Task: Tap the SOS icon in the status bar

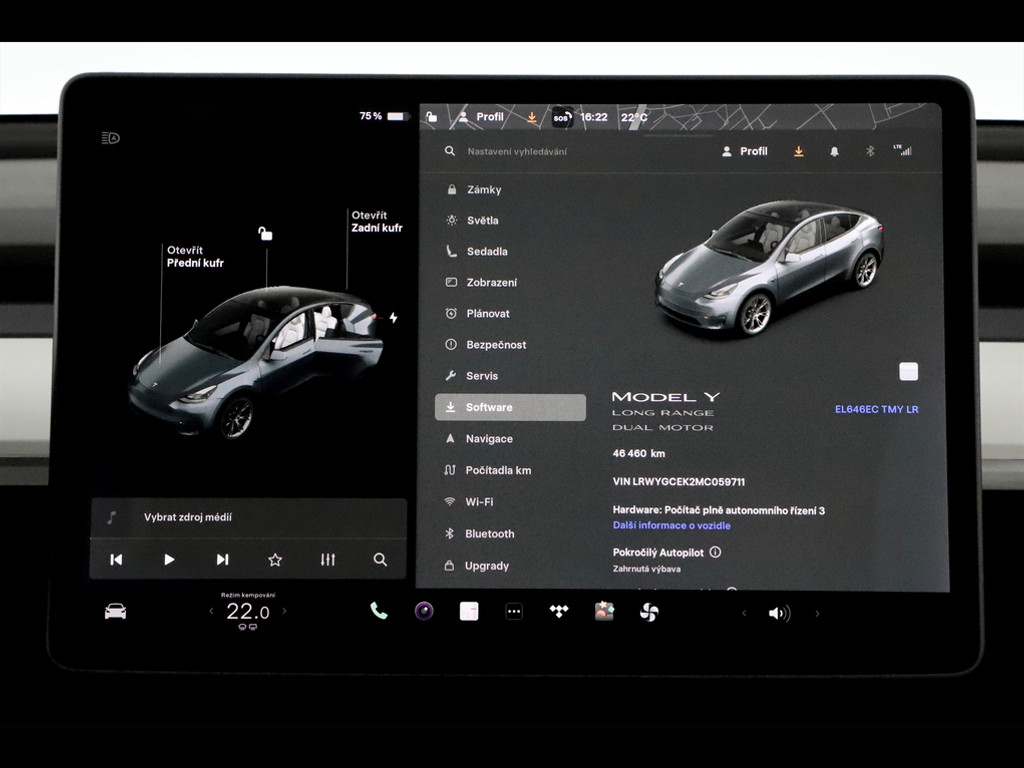Action: click(x=562, y=118)
